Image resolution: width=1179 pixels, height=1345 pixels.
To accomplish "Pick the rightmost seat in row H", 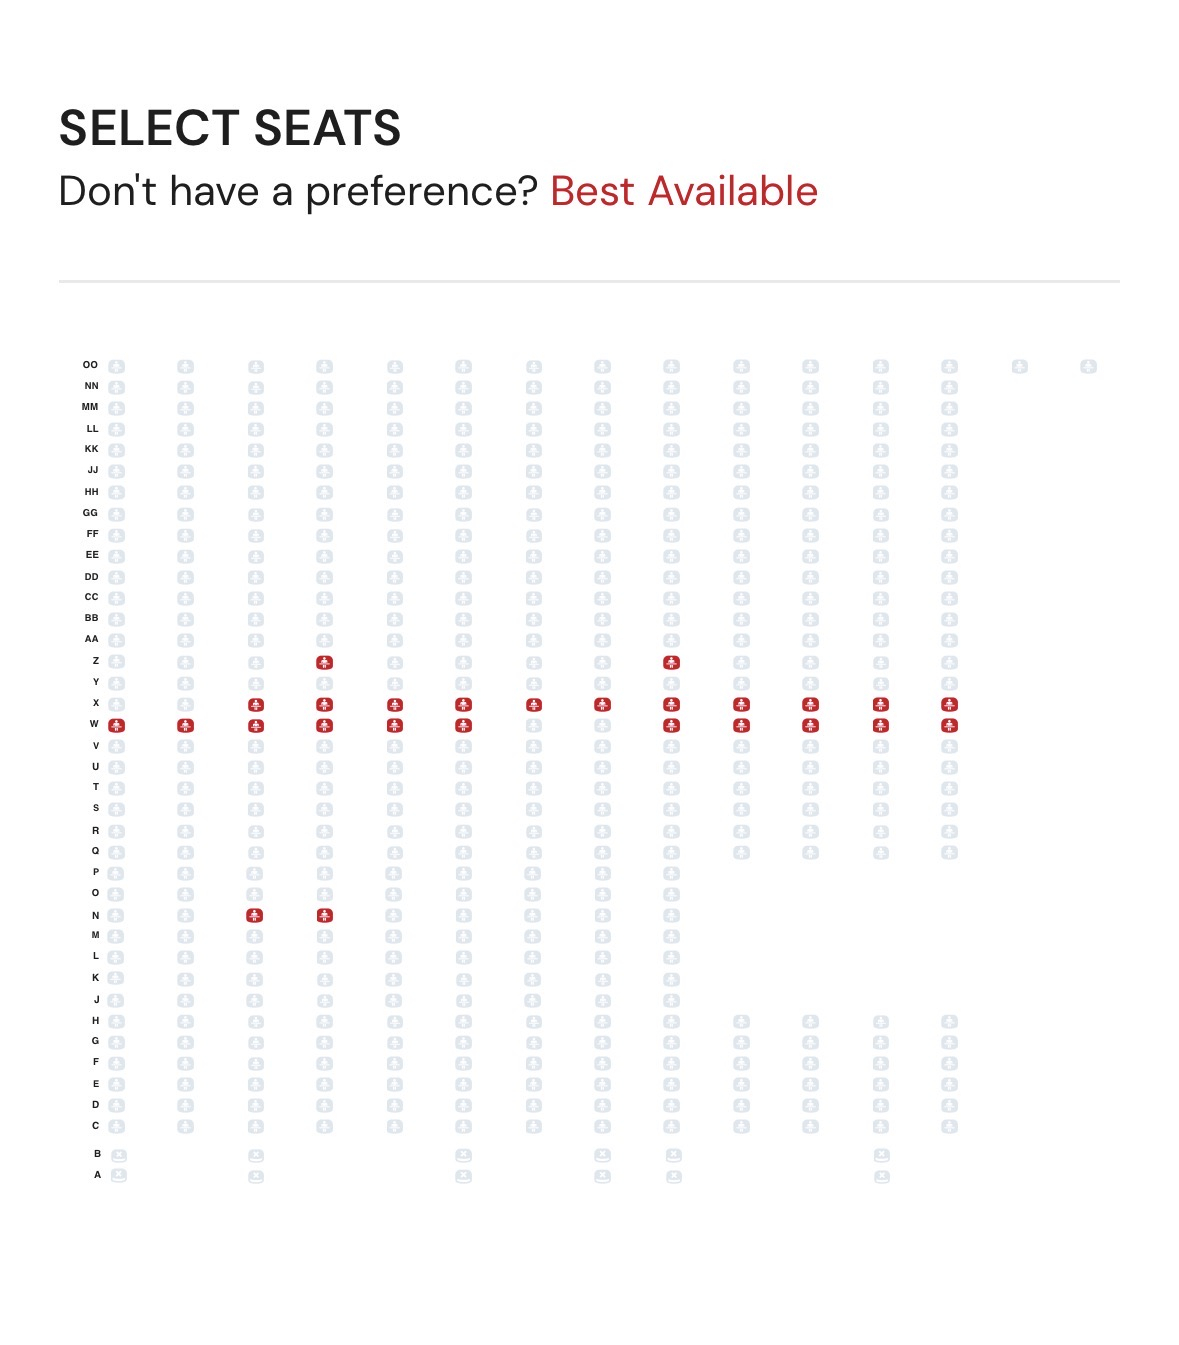I will coord(949,1021).
